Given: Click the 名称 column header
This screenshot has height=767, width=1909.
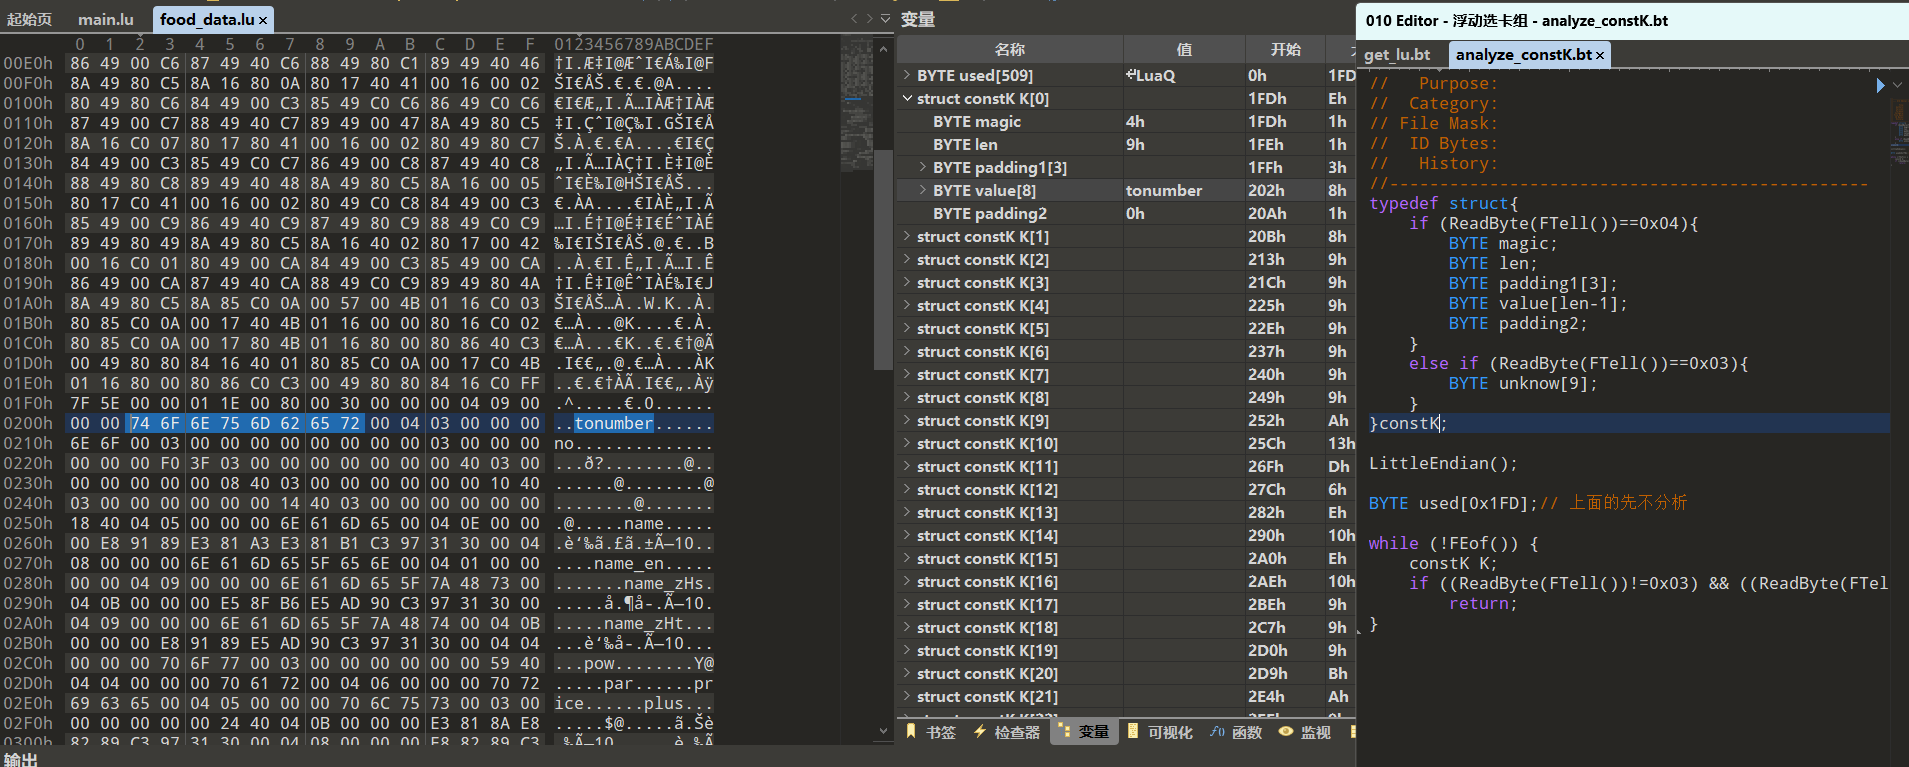Looking at the screenshot, I should coord(1009,49).
